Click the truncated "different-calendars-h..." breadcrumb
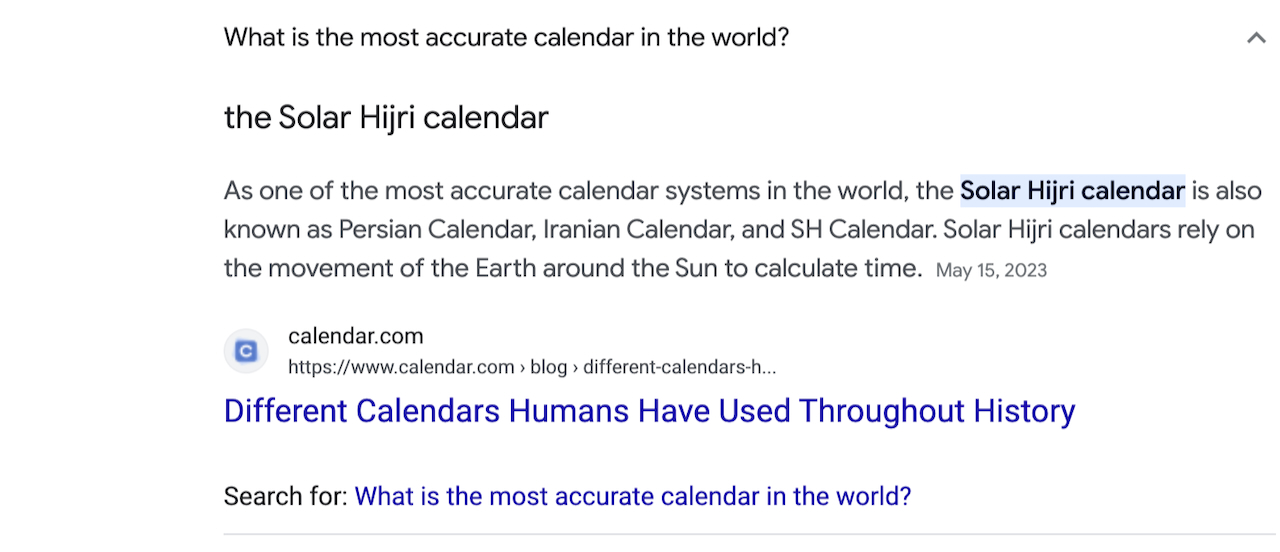 click(679, 367)
